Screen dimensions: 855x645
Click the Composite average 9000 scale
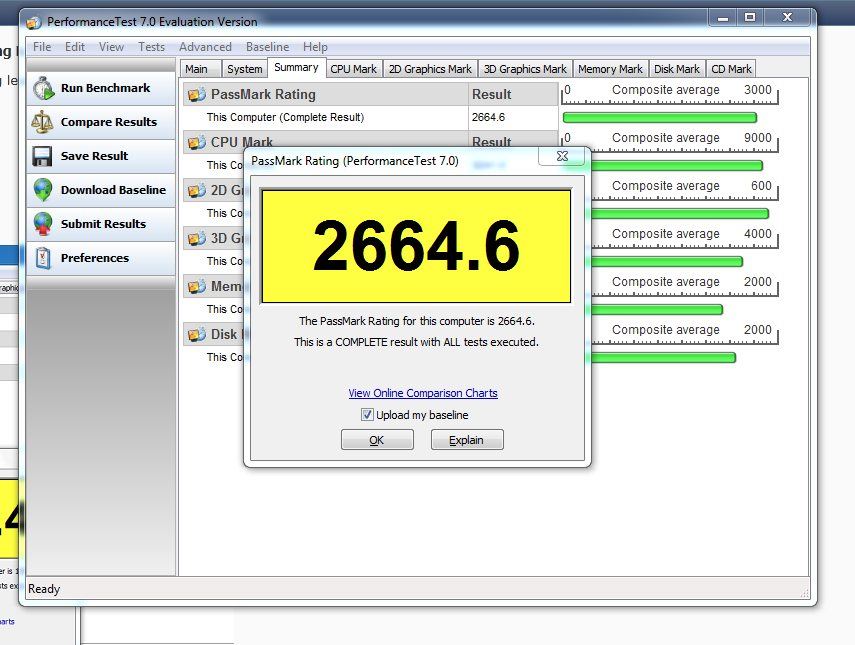click(670, 141)
